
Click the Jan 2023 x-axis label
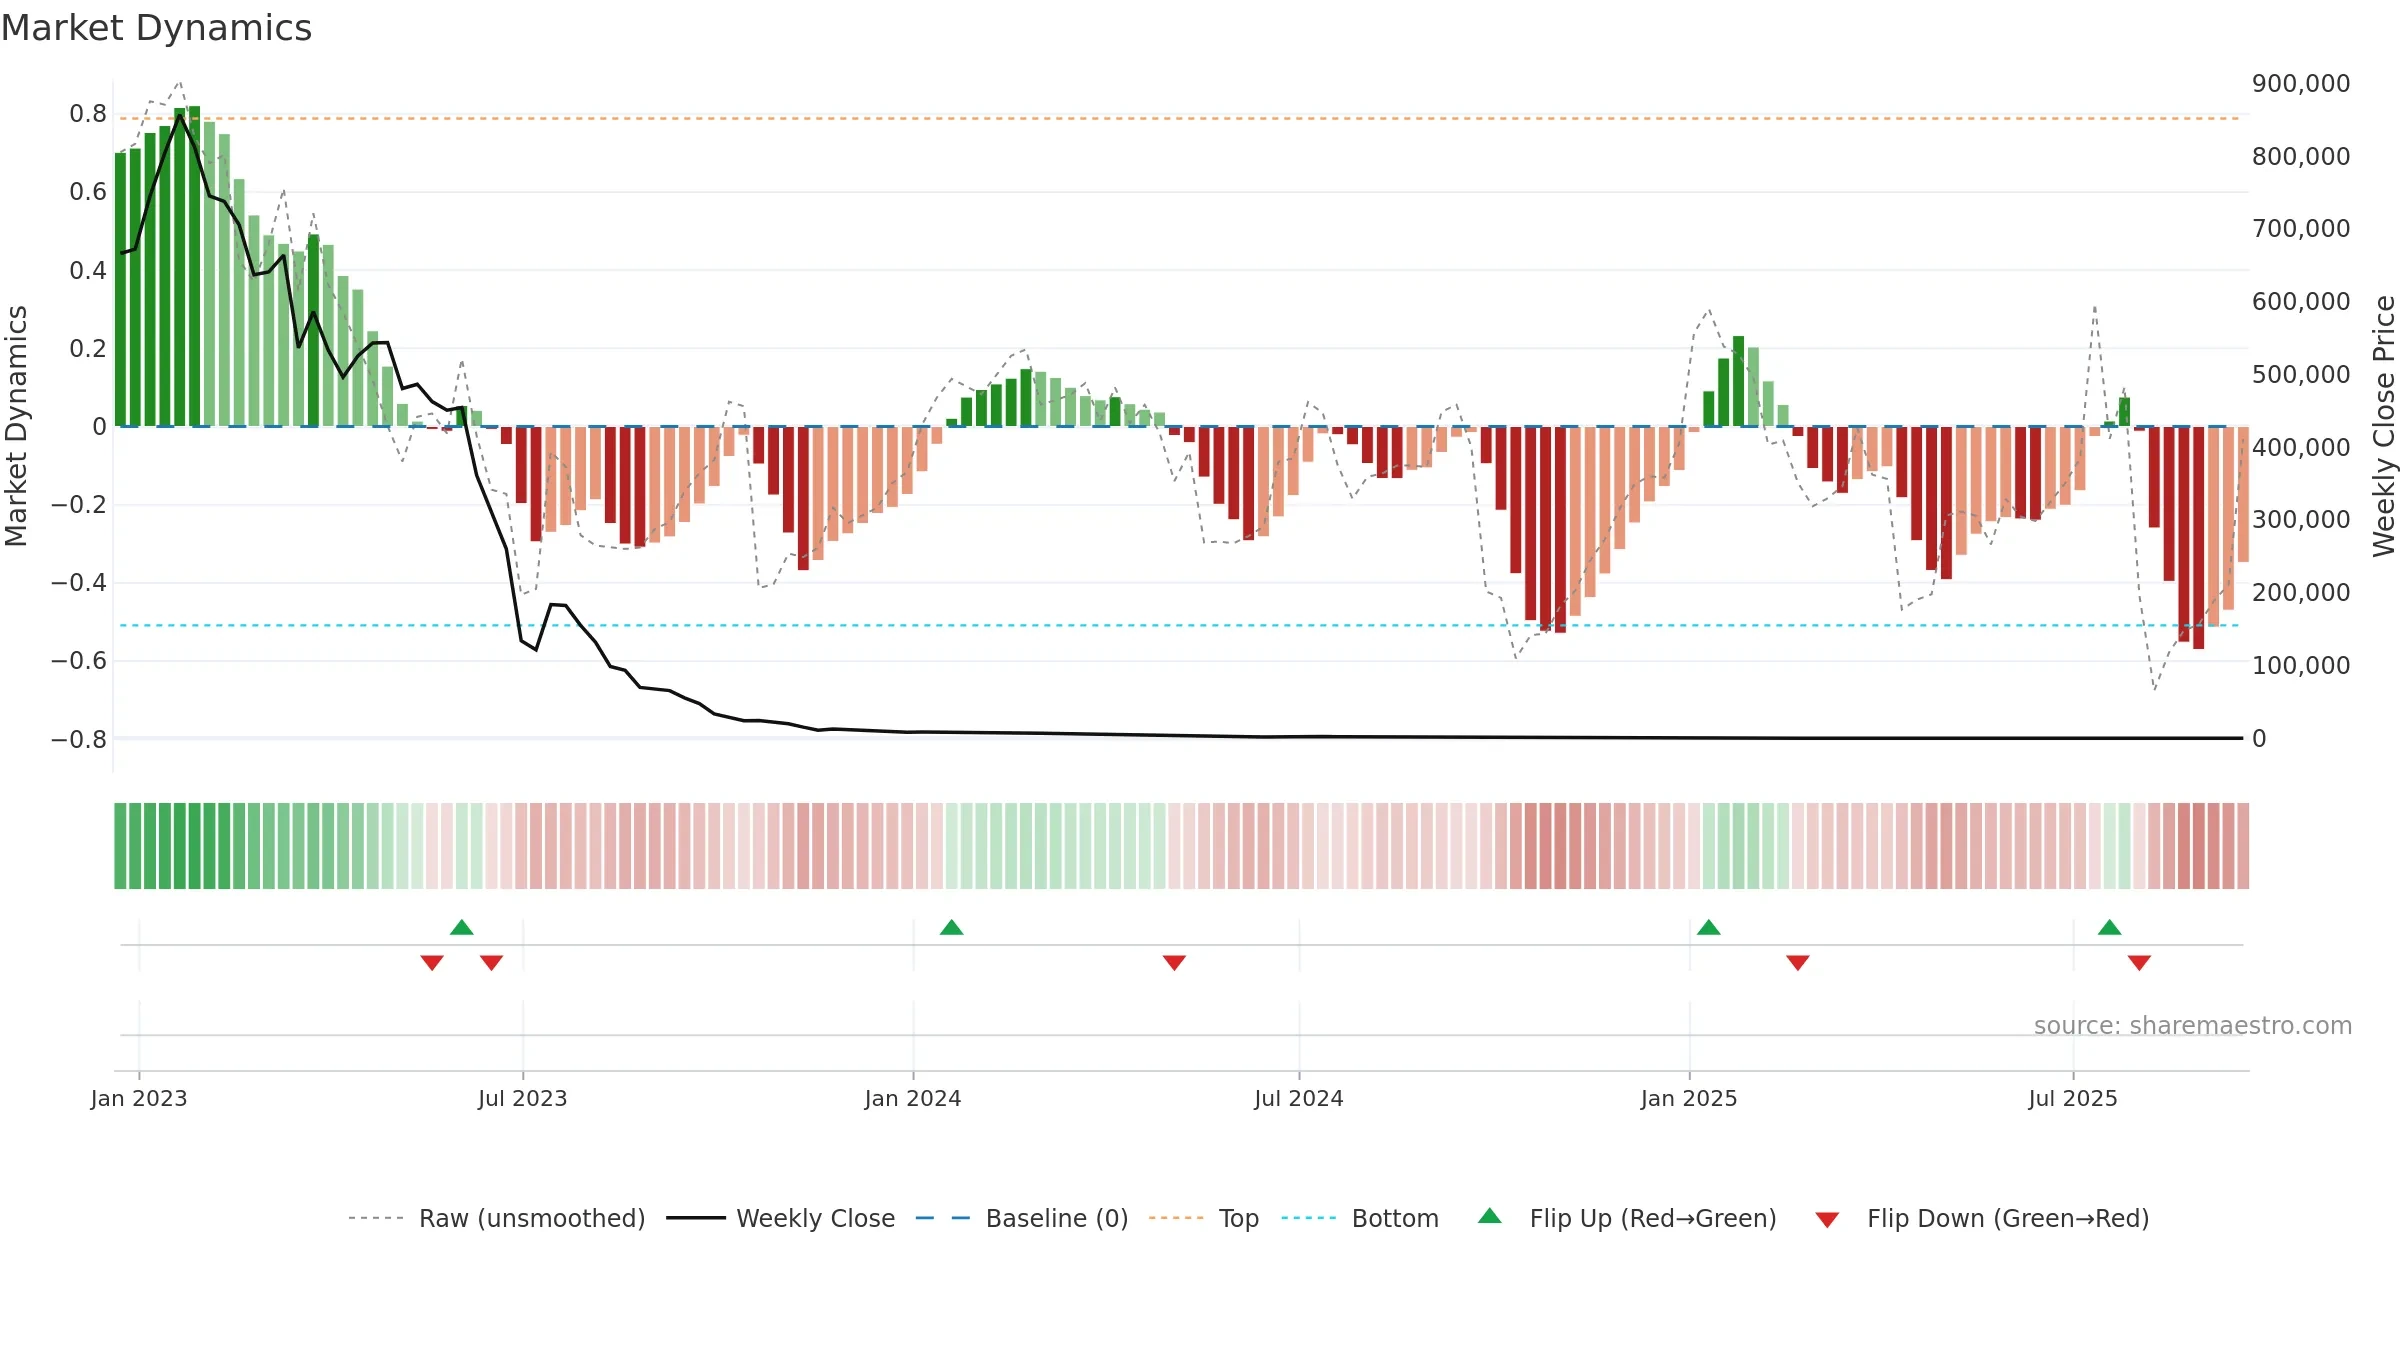click(x=139, y=1099)
